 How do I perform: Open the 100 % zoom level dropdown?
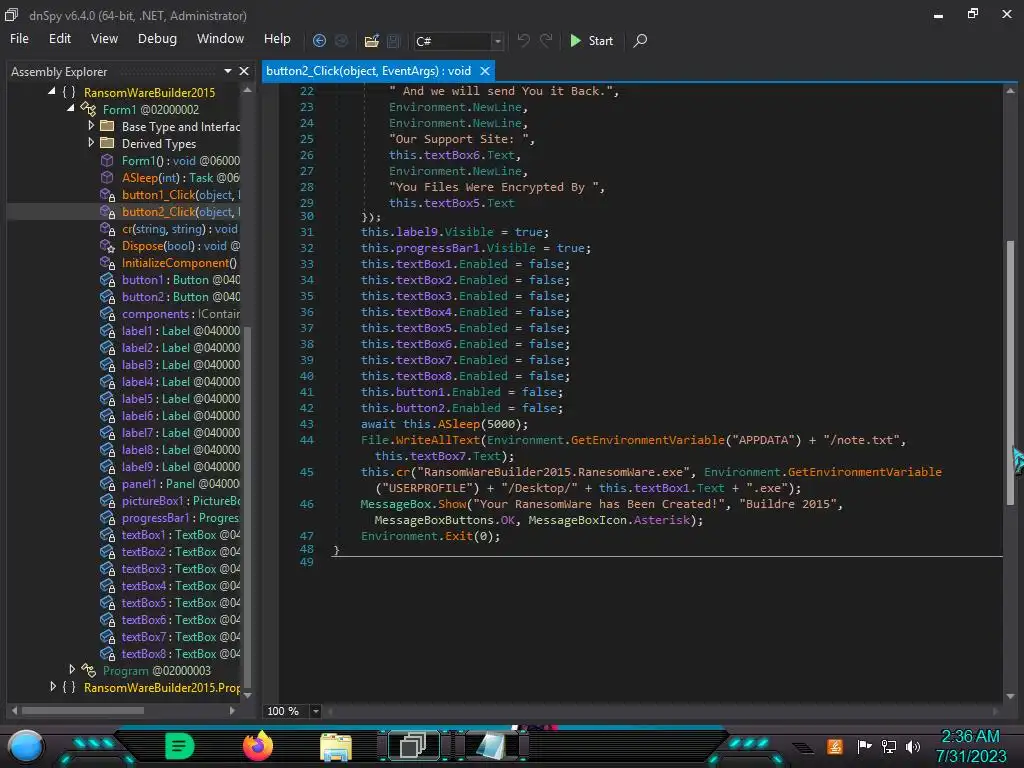coord(315,711)
